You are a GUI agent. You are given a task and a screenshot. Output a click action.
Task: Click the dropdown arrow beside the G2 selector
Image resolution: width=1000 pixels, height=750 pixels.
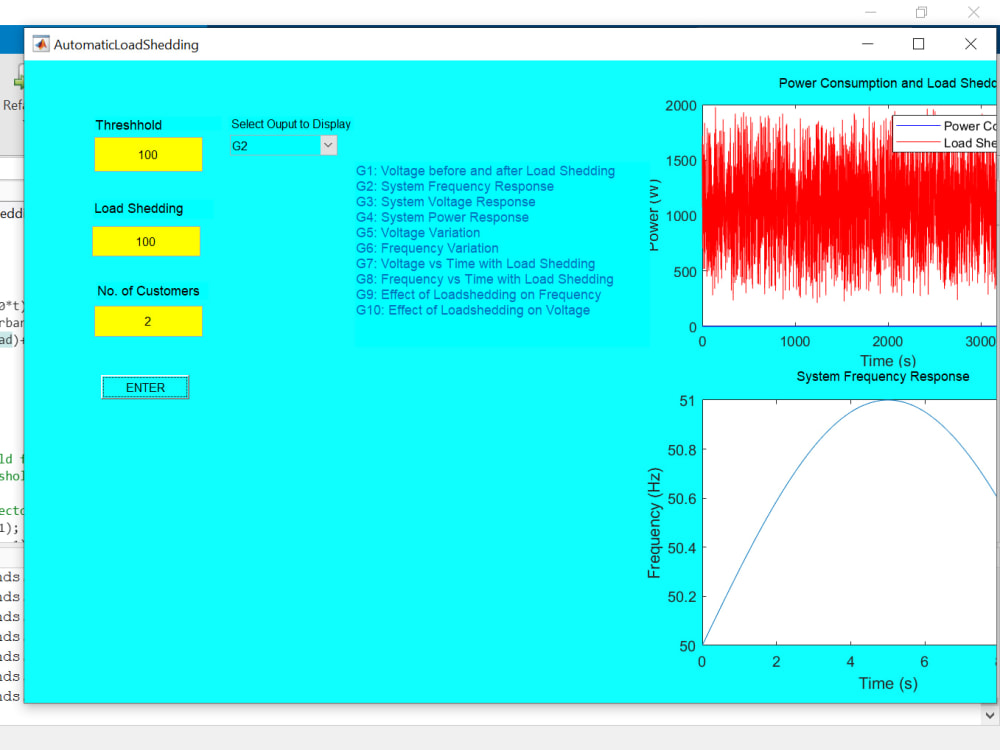327,144
